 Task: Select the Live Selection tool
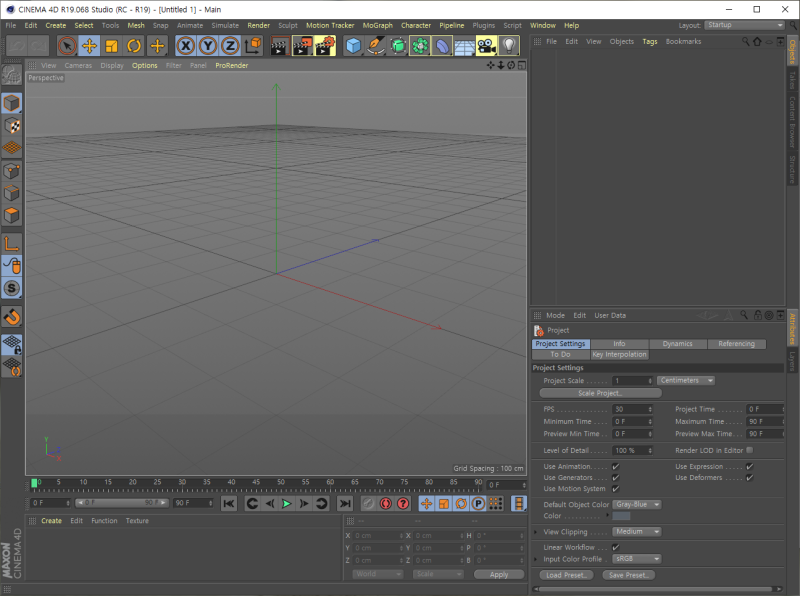click(x=67, y=46)
